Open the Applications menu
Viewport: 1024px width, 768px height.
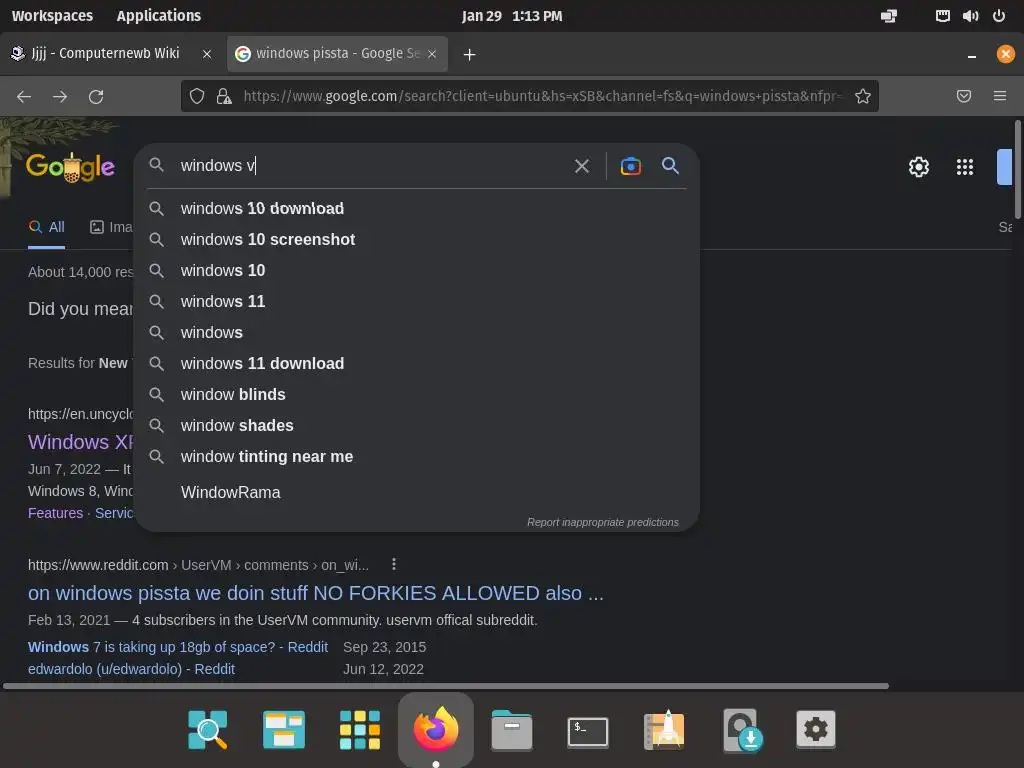(159, 16)
